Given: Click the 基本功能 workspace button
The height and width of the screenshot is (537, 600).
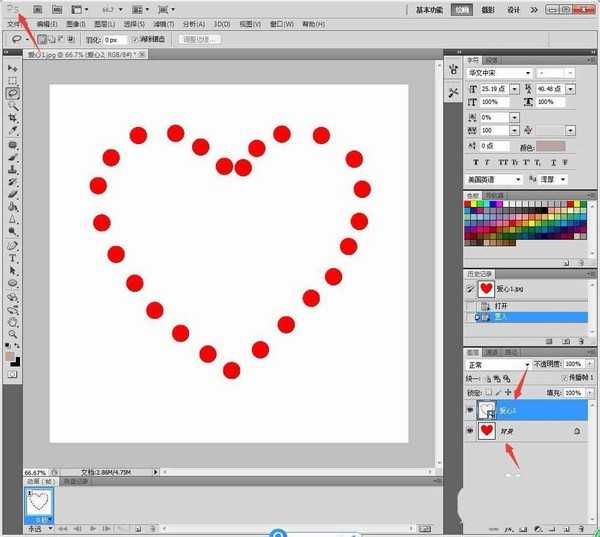Looking at the screenshot, I should 429,8.
